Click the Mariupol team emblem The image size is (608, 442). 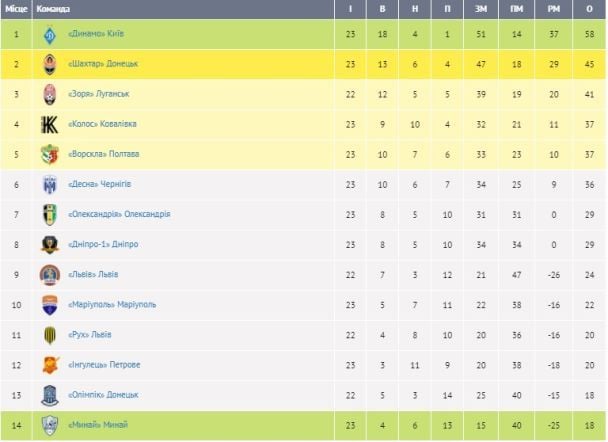[x=48, y=304]
